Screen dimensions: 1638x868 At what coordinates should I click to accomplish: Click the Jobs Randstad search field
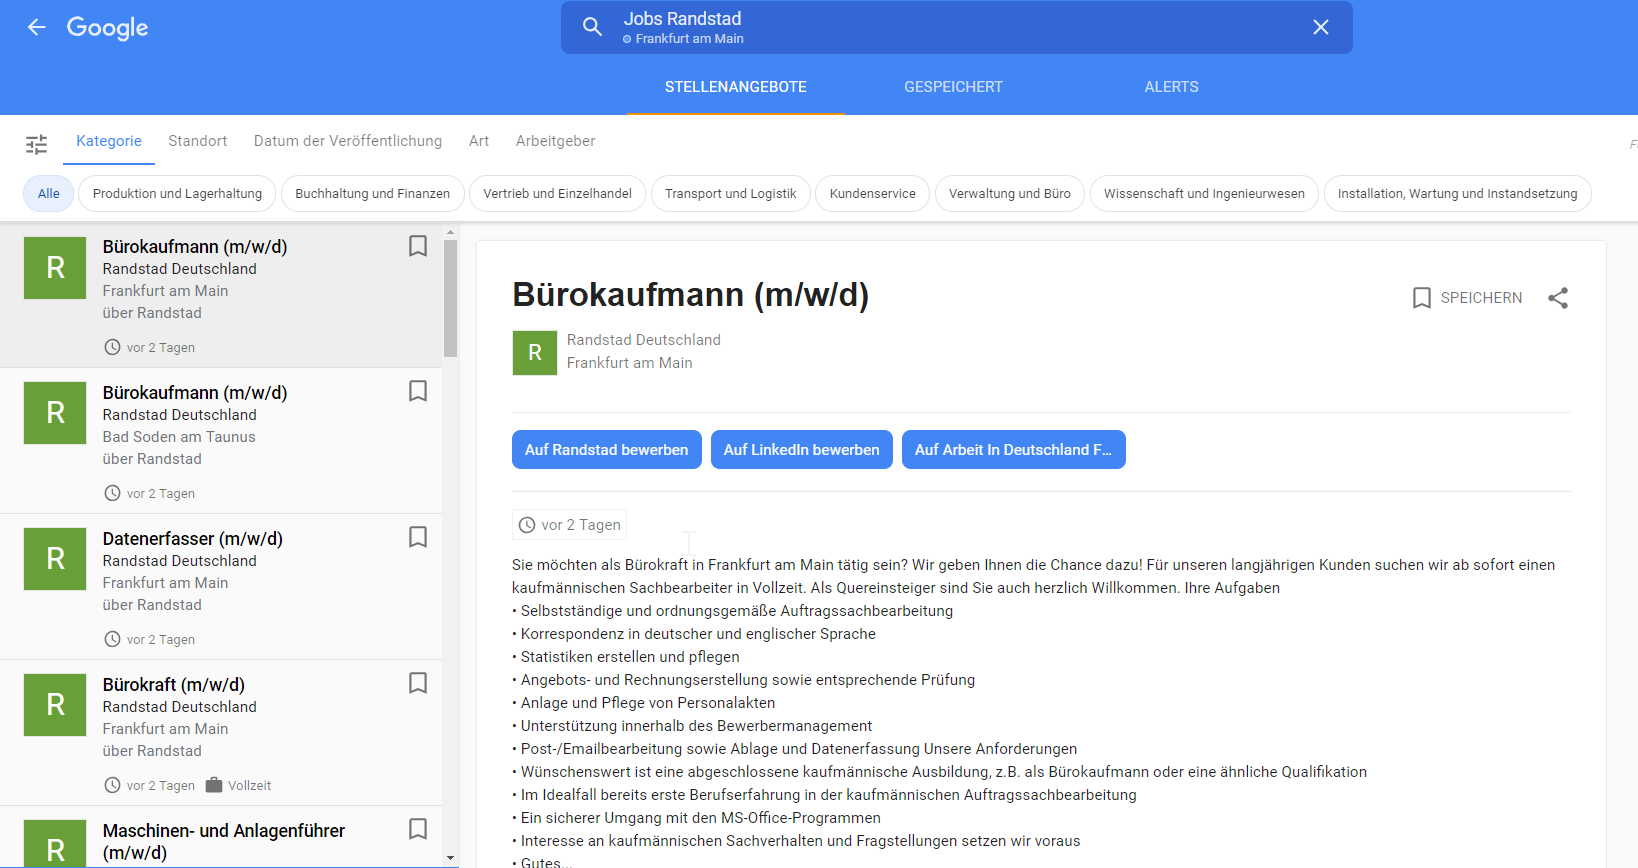(957, 27)
